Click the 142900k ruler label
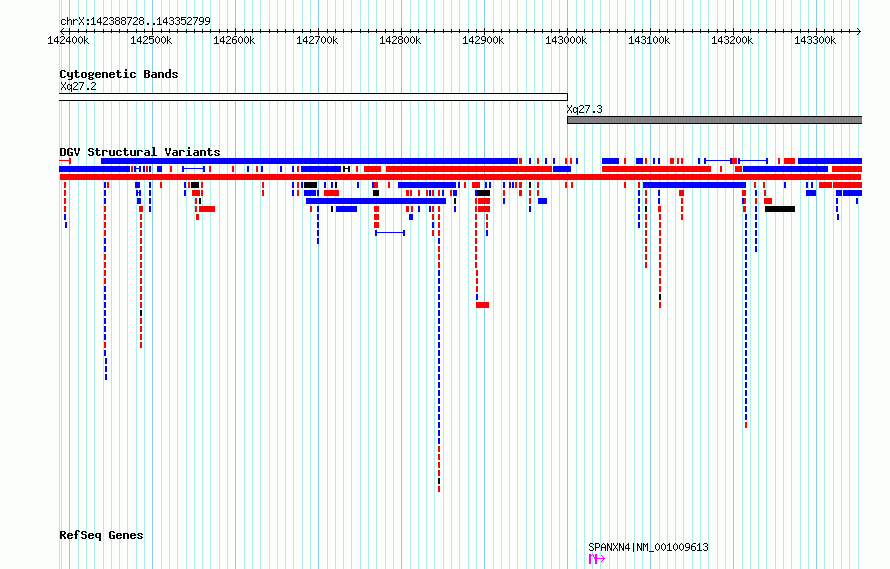This screenshot has height=569, width=890. click(x=483, y=40)
